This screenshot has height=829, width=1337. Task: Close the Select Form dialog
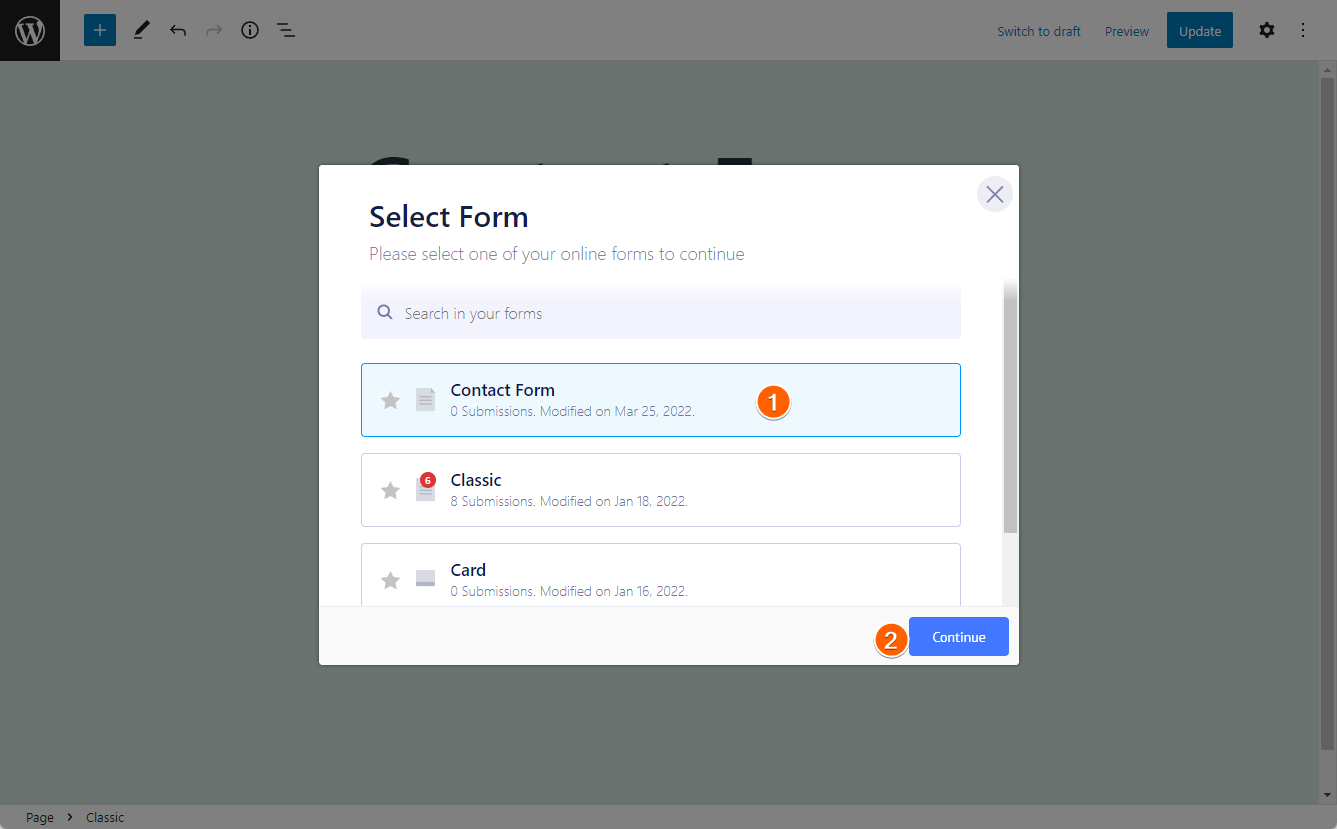tap(994, 194)
